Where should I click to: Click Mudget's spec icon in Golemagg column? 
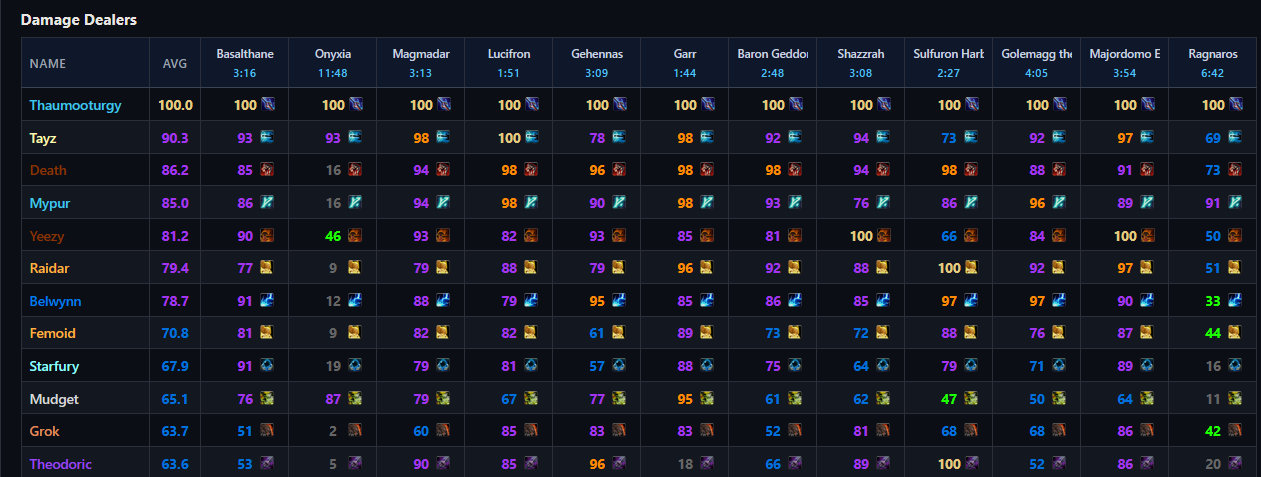click(1059, 399)
